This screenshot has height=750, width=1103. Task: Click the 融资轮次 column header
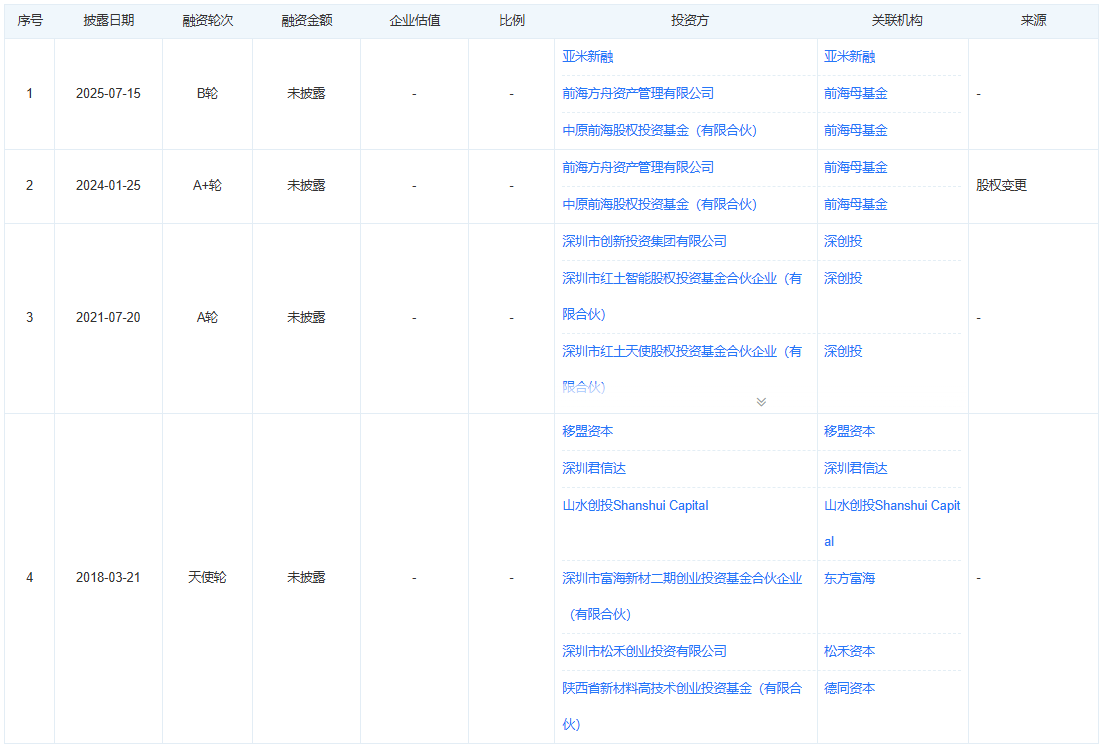pyautogui.click(x=207, y=21)
